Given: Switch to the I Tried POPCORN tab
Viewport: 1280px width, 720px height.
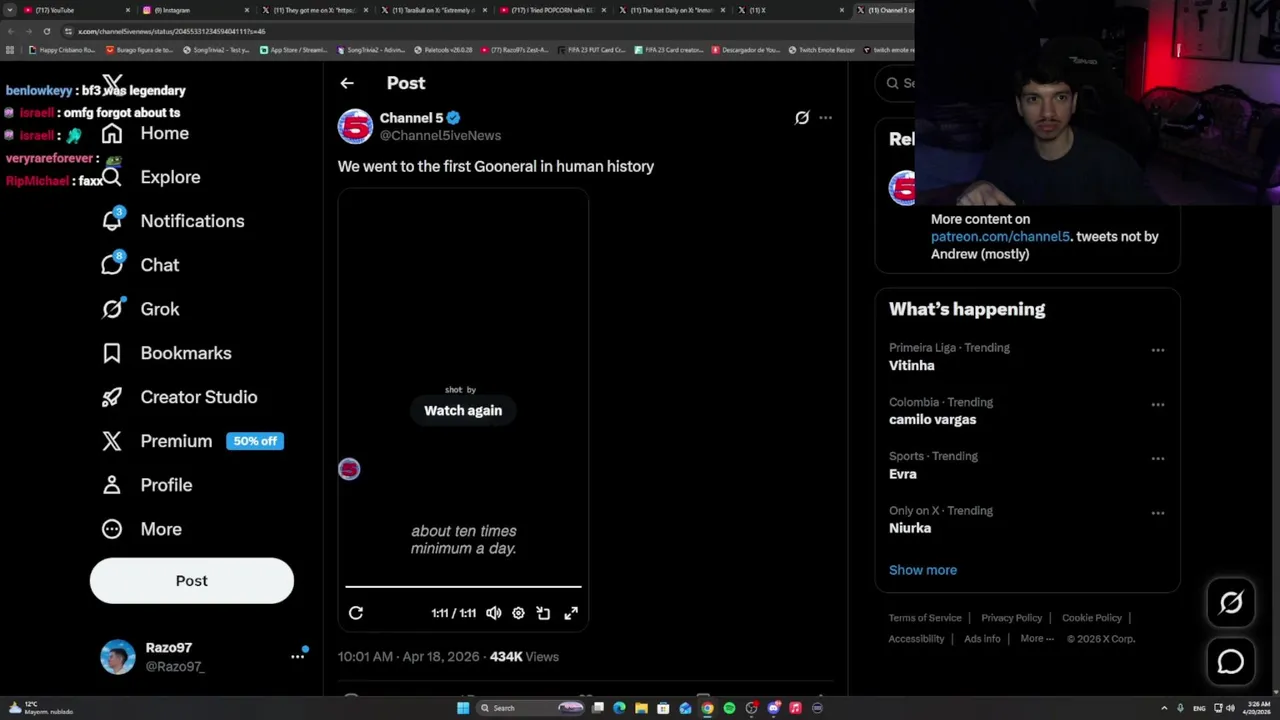Looking at the screenshot, I should tap(551, 10).
